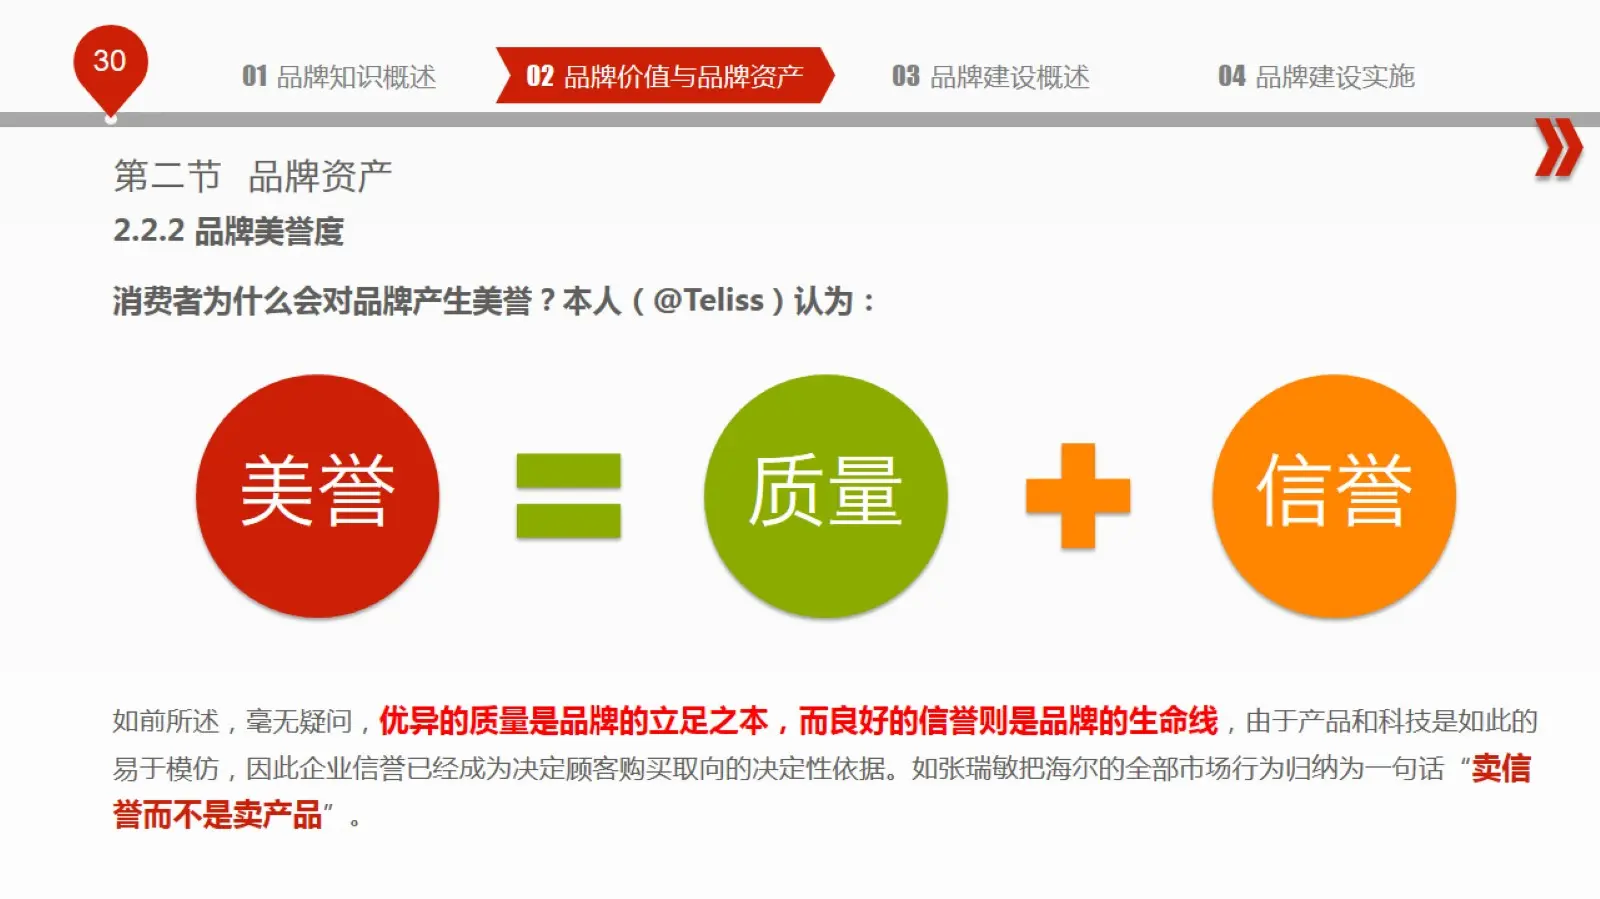
Task: Switch to the 03 品牌建设概述 tab
Action: pyautogui.click(x=990, y=77)
